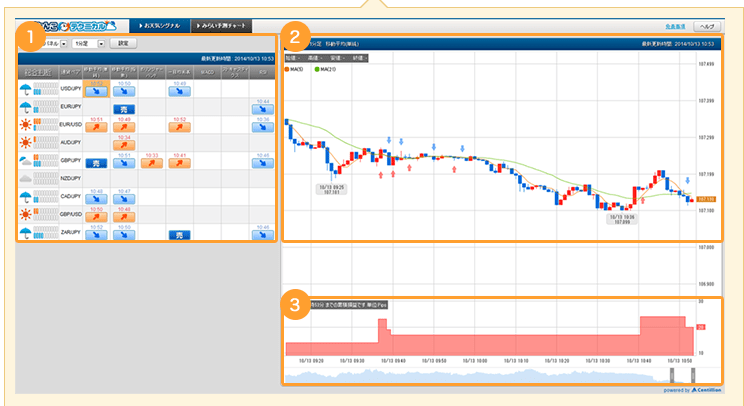Click EUR/USD Ichimoku buy arrow icon
The image size is (744, 406).
click(179, 127)
